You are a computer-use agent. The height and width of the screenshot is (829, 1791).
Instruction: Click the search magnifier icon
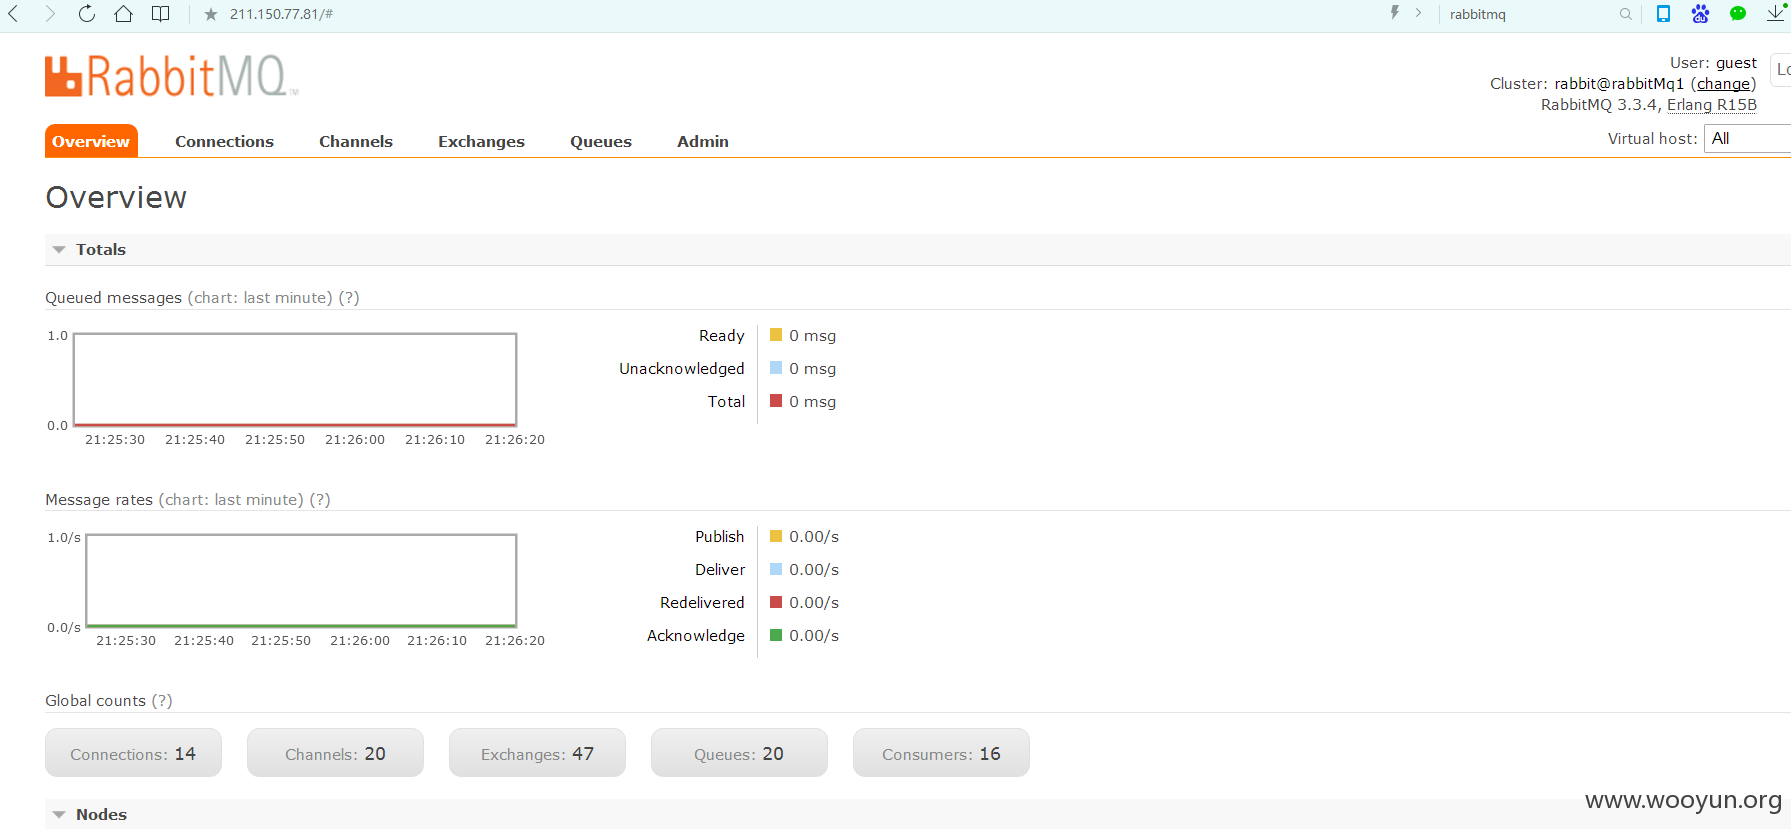pyautogui.click(x=1626, y=14)
